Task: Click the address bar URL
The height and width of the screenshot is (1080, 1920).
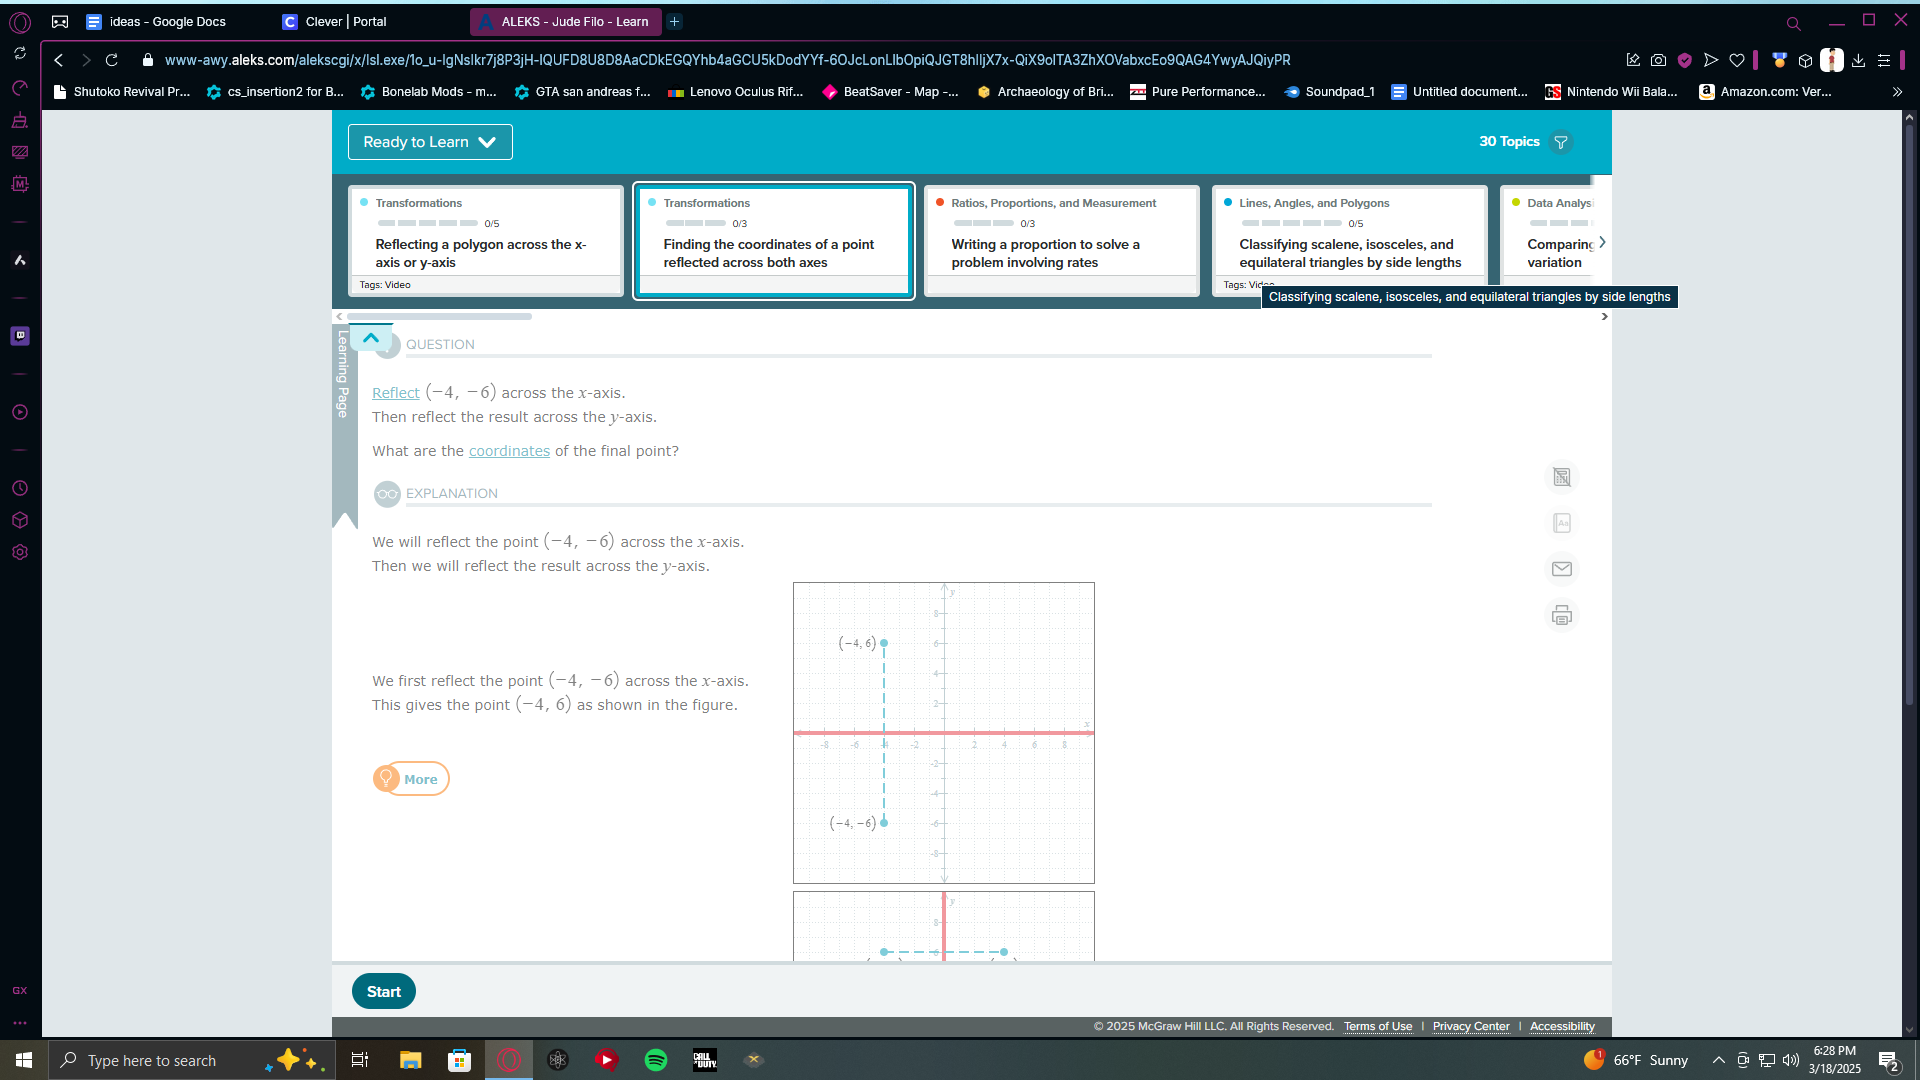Action: pyautogui.click(x=727, y=60)
